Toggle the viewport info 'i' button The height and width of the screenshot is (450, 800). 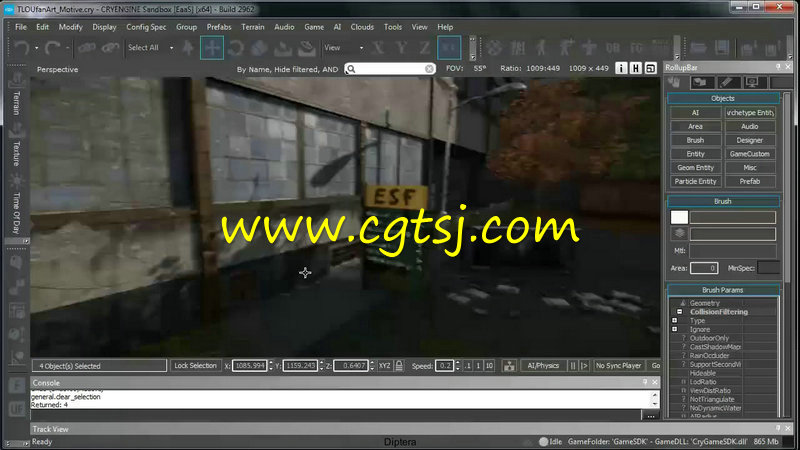pyautogui.click(x=621, y=68)
